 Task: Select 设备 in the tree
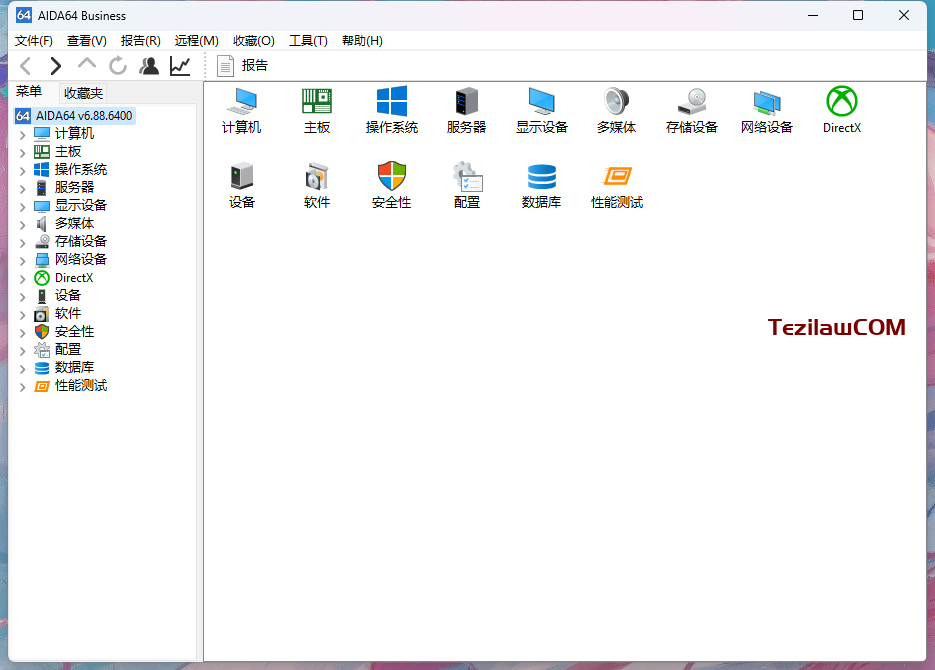pos(68,296)
